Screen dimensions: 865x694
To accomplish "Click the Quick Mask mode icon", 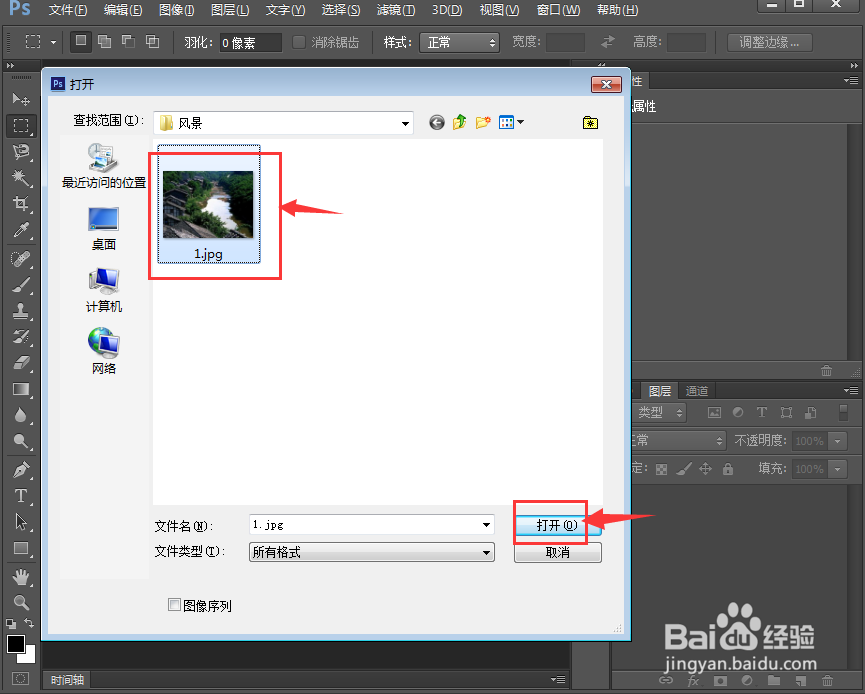I will [21, 678].
